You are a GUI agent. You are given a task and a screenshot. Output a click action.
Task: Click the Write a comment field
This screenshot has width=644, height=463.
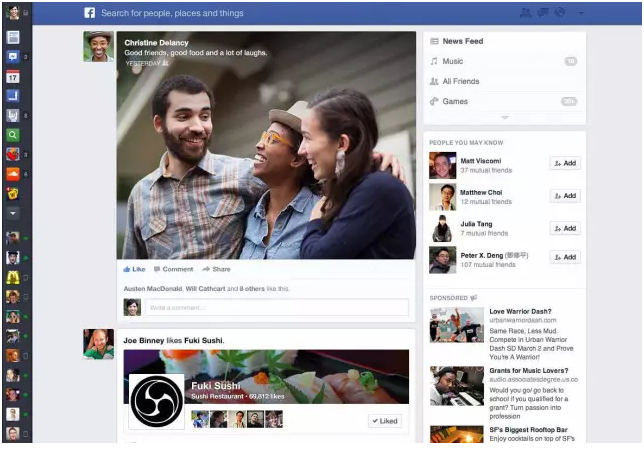click(x=277, y=307)
